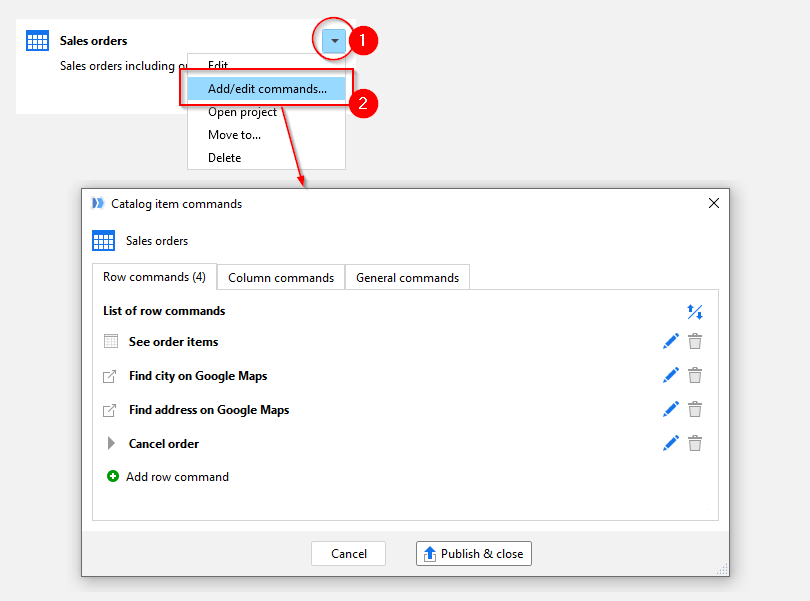Click Add row command link text

point(177,476)
